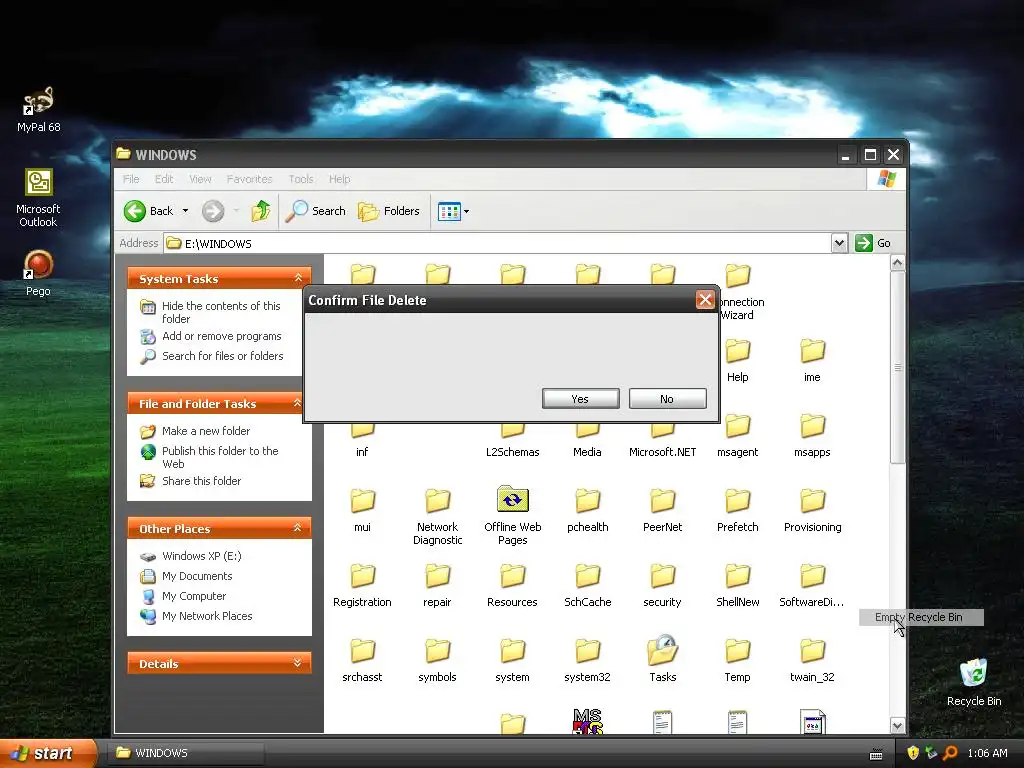Select the Prefetch folder

[x=737, y=510]
